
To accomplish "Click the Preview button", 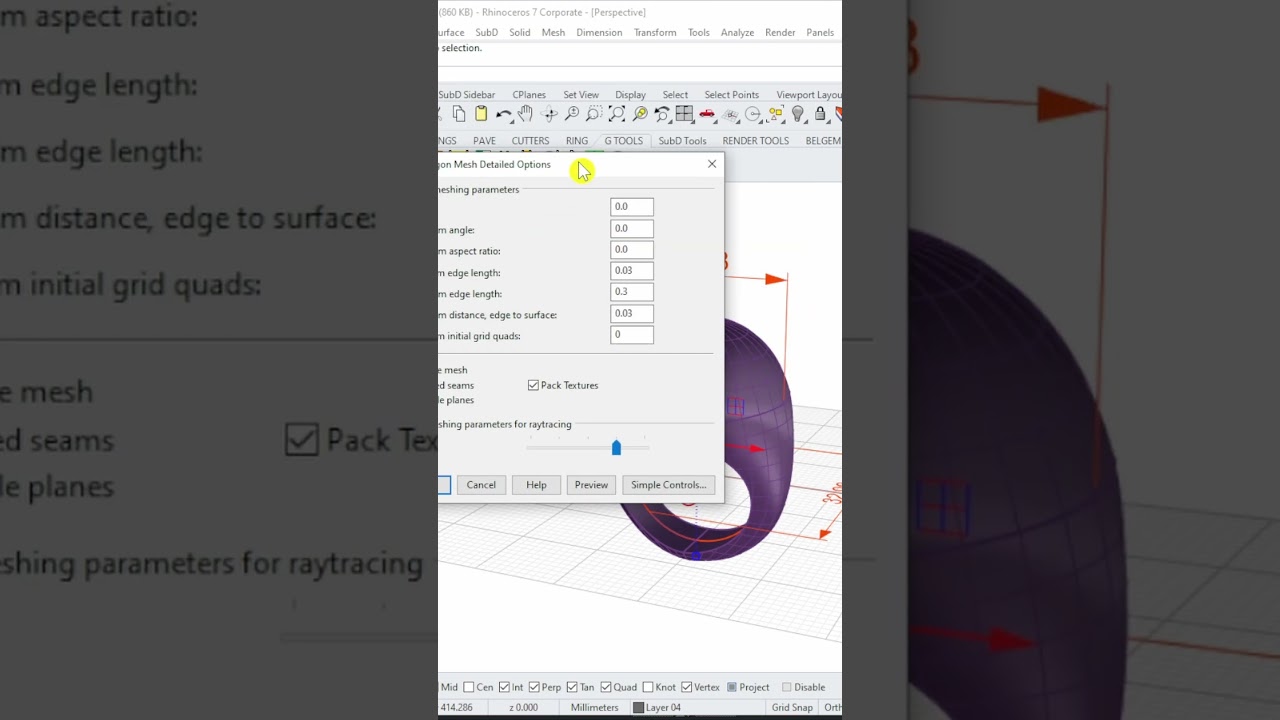I will pyautogui.click(x=591, y=485).
